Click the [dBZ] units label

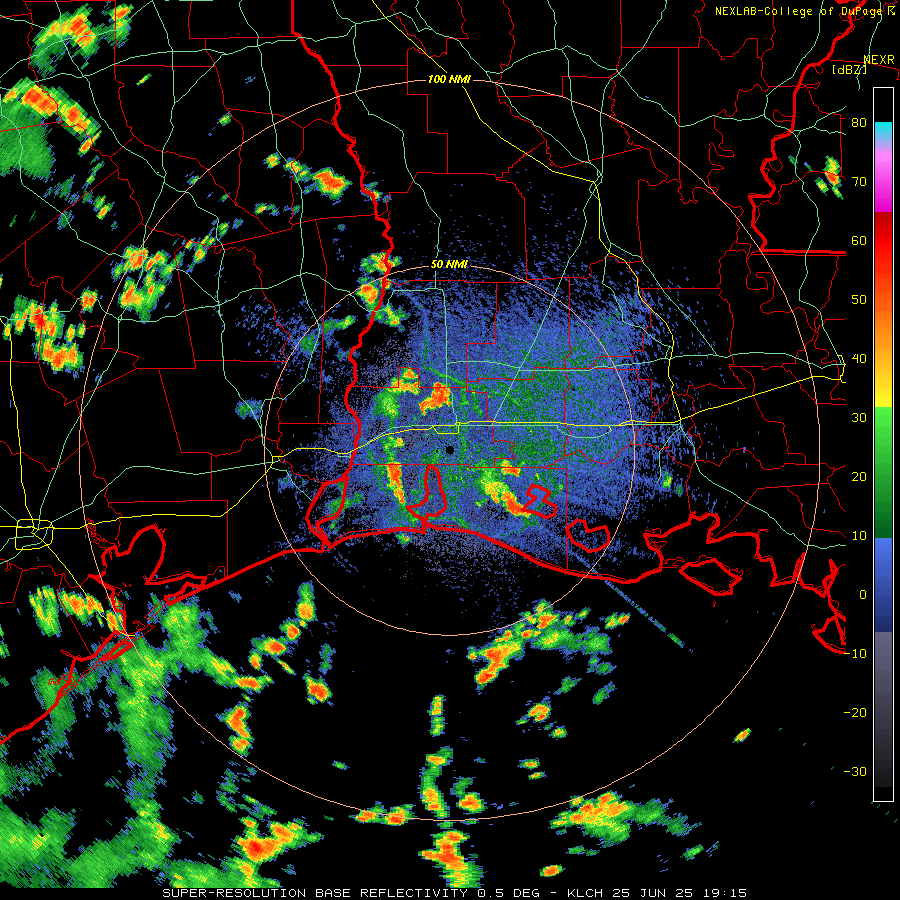coord(849,69)
